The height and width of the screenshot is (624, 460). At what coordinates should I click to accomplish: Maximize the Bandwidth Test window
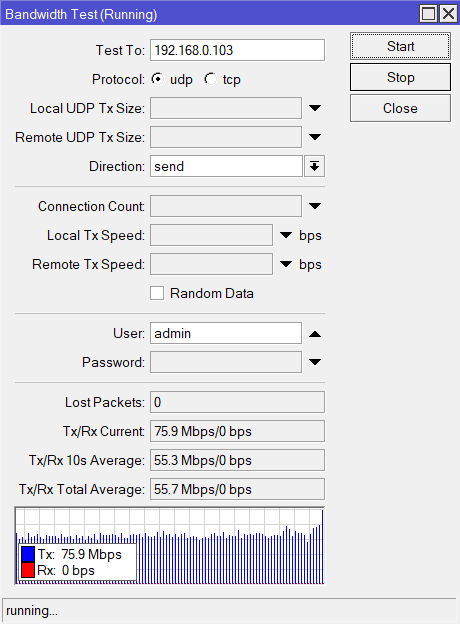point(429,14)
